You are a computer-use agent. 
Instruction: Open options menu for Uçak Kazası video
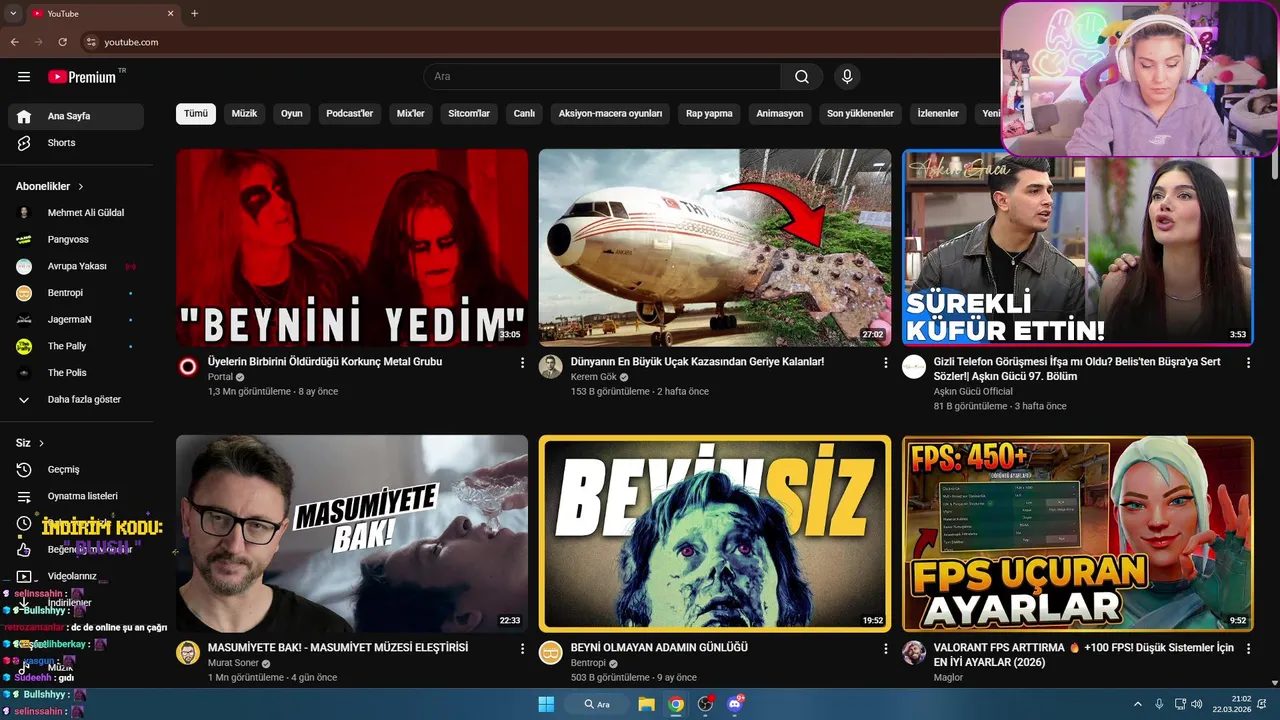coord(885,363)
